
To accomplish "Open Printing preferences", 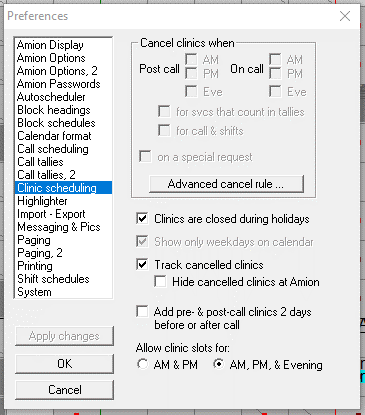I will (x=63, y=266).
